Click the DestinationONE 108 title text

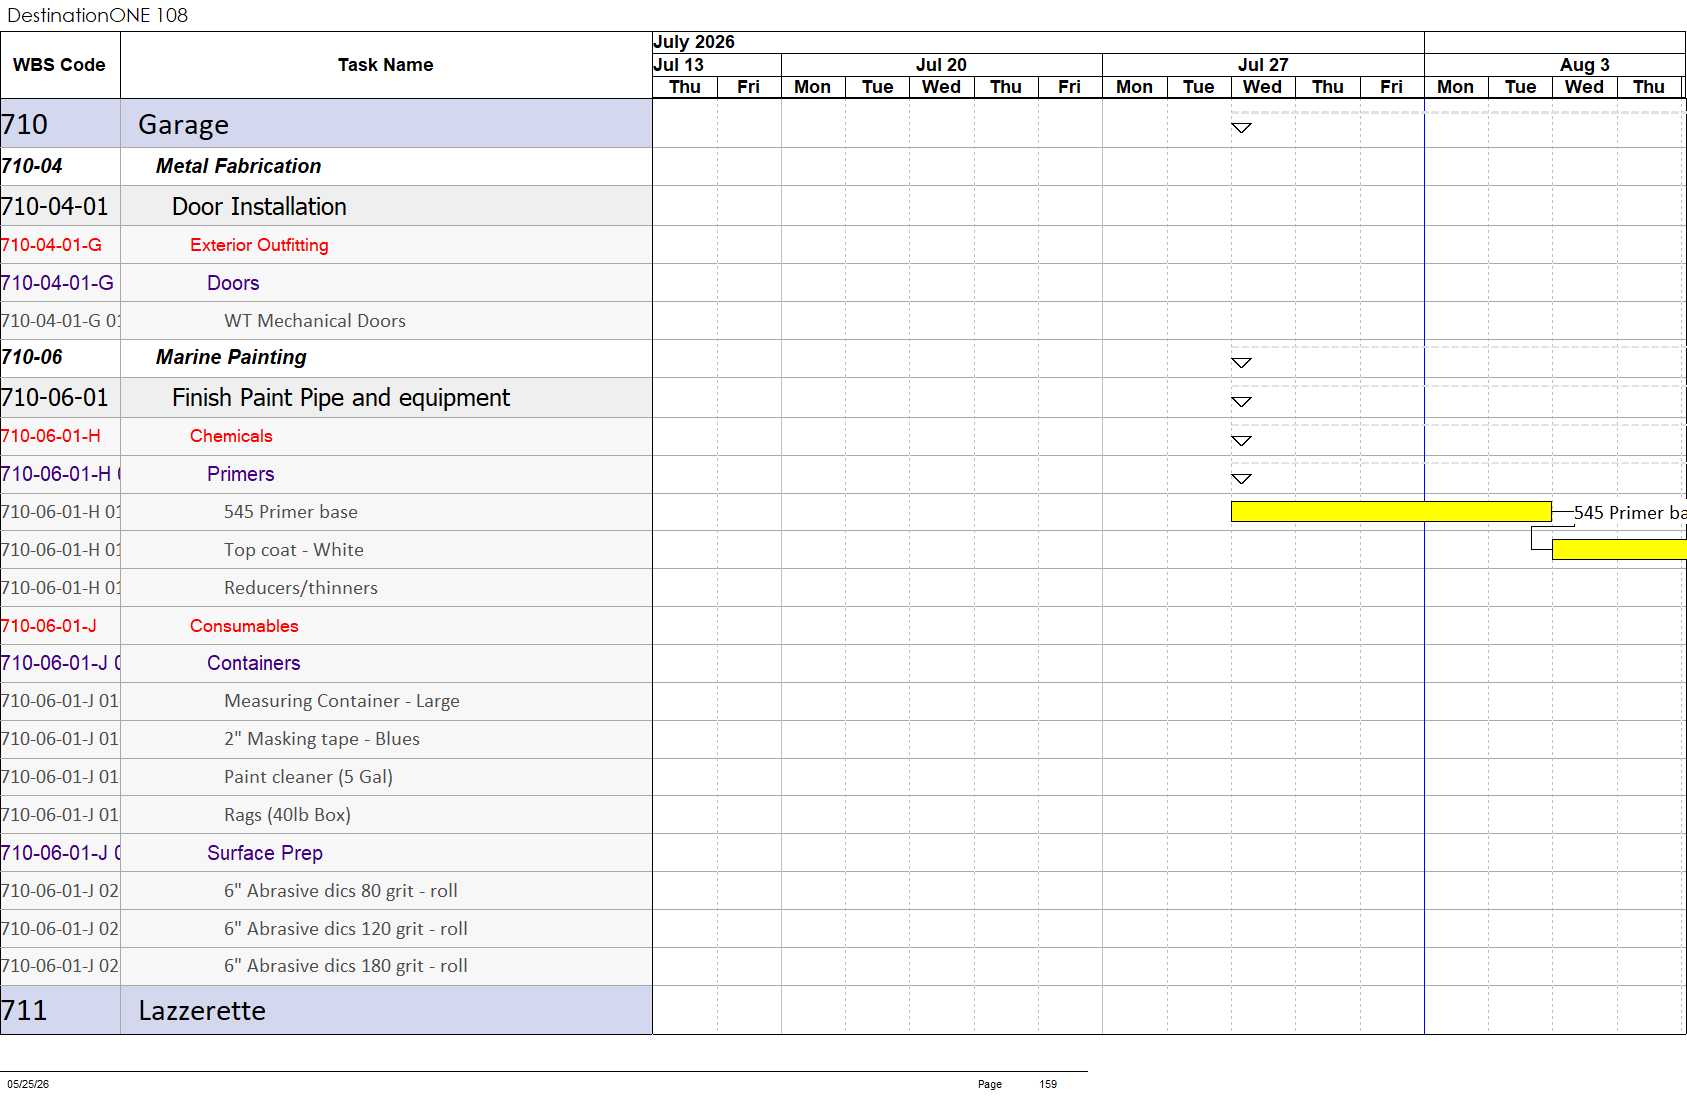97,15
